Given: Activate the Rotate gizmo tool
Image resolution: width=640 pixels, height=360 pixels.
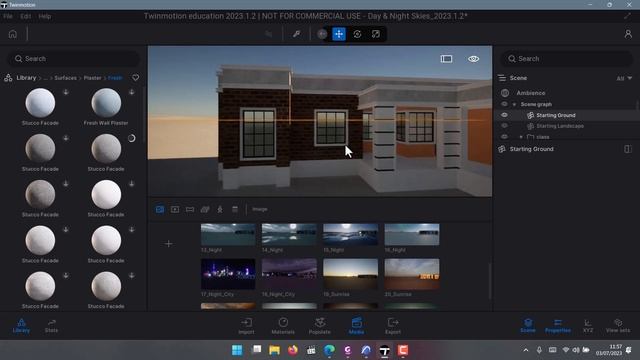Looking at the screenshot, I should 357,34.
